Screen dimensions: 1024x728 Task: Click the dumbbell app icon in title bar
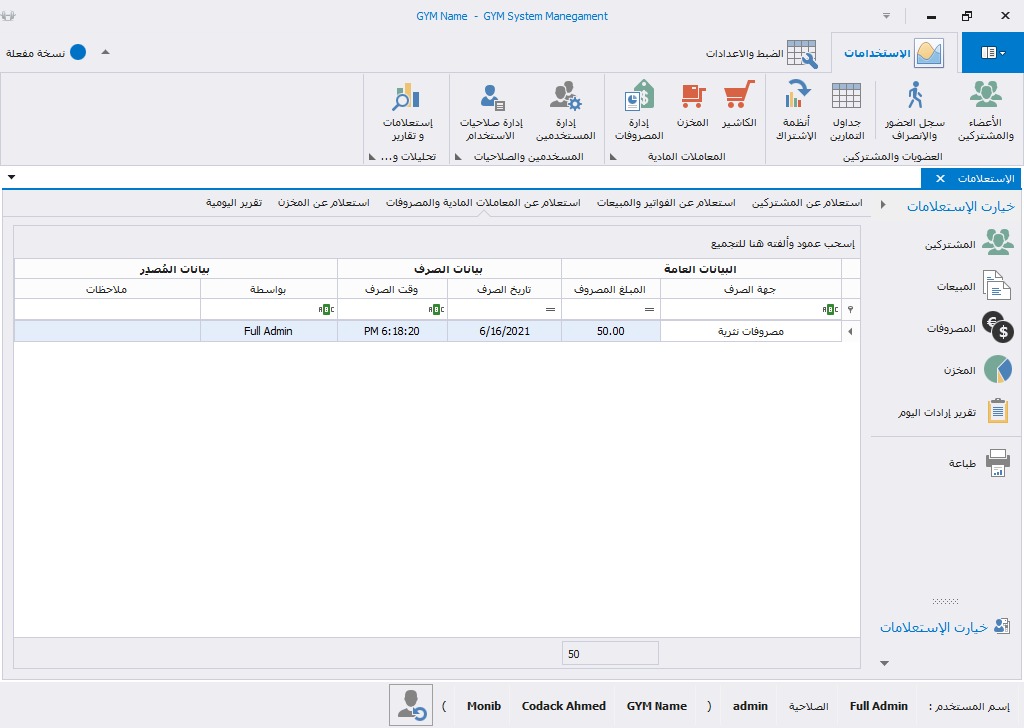tap(8, 16)
